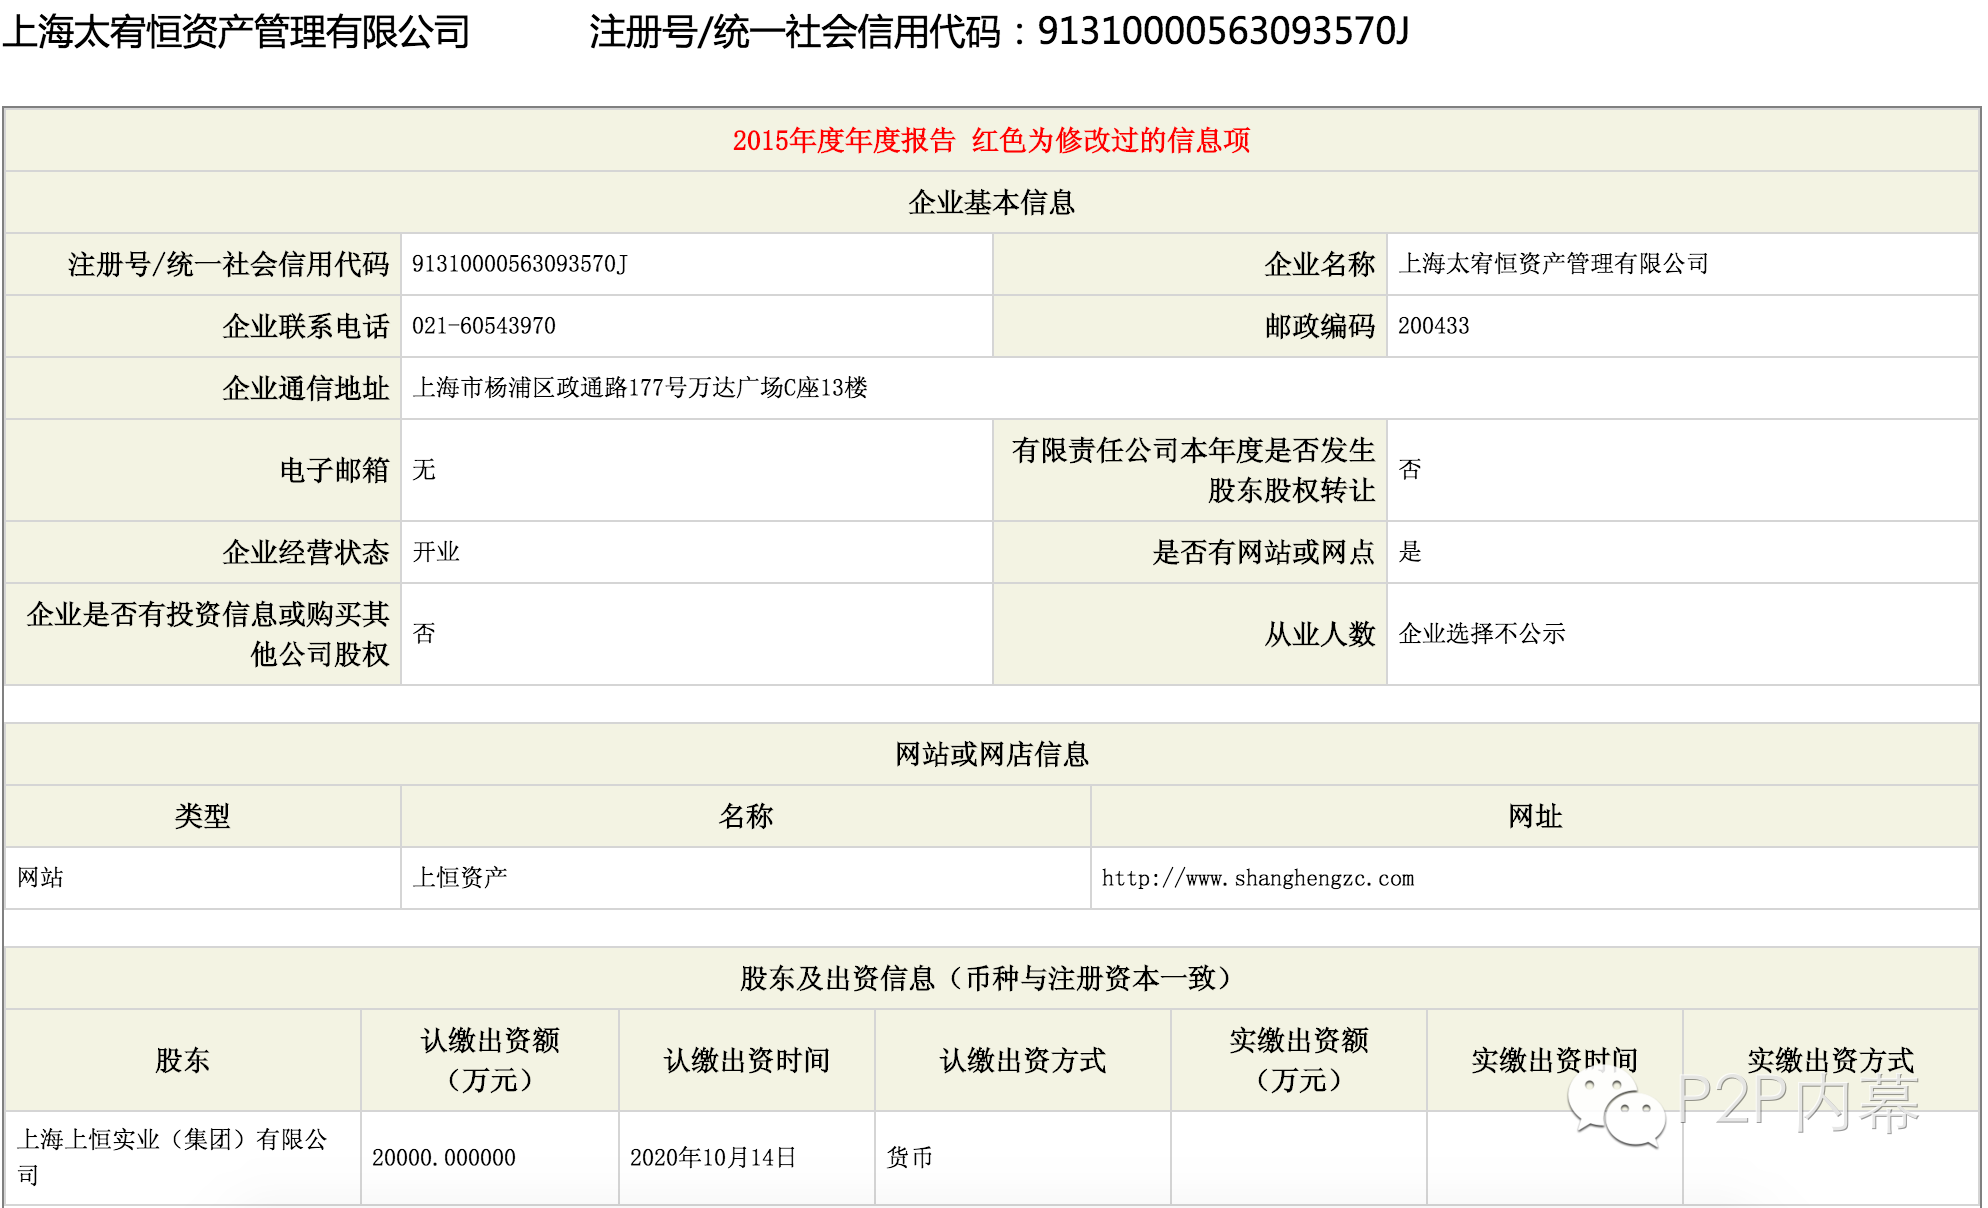
Task: Click the contribution method 货币
Action: click(909, 1158)
